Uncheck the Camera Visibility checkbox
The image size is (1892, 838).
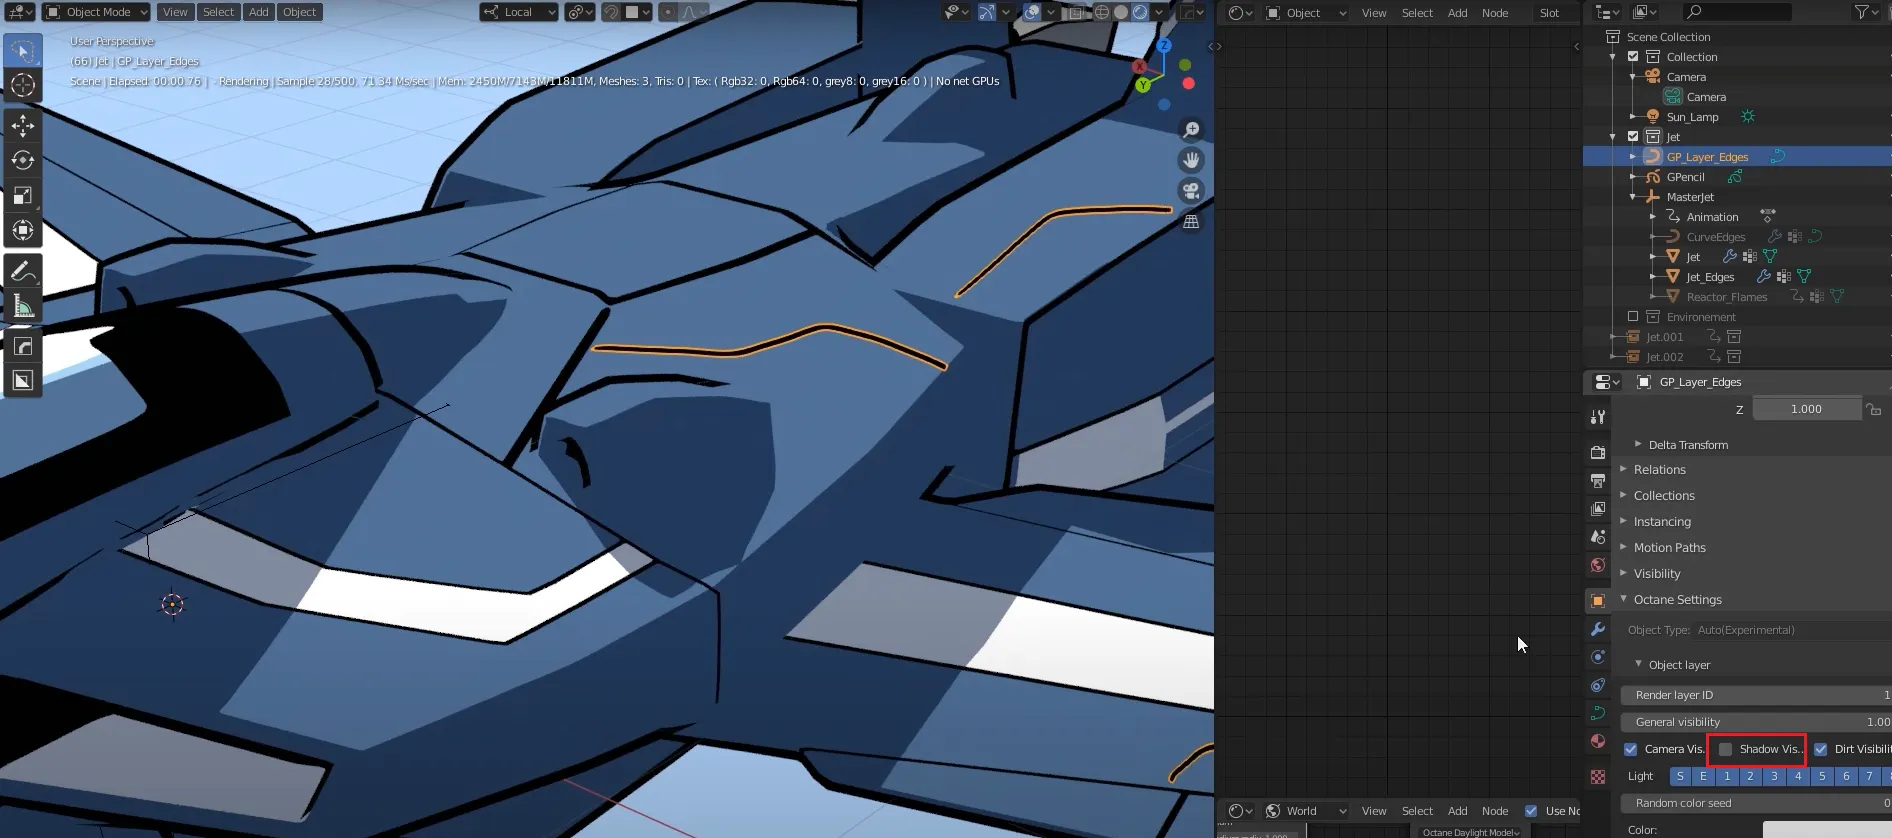[1631, 749]
